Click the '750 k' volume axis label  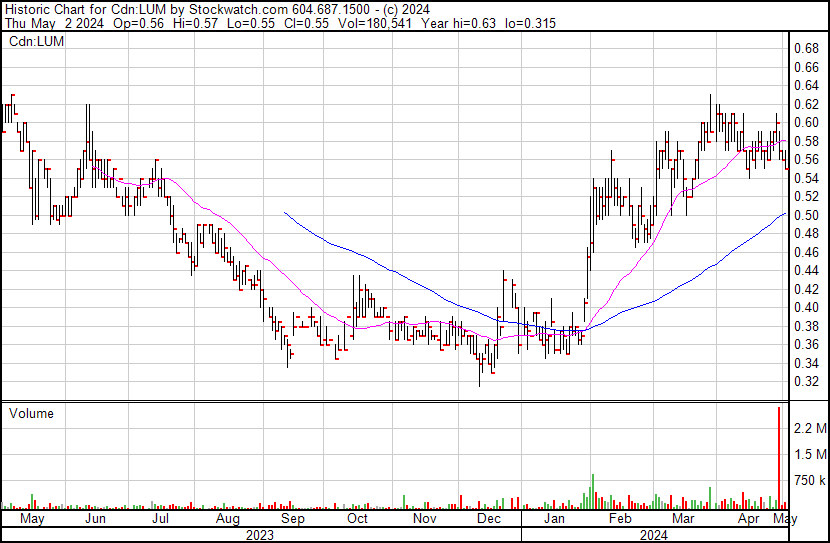pos(810,481)
